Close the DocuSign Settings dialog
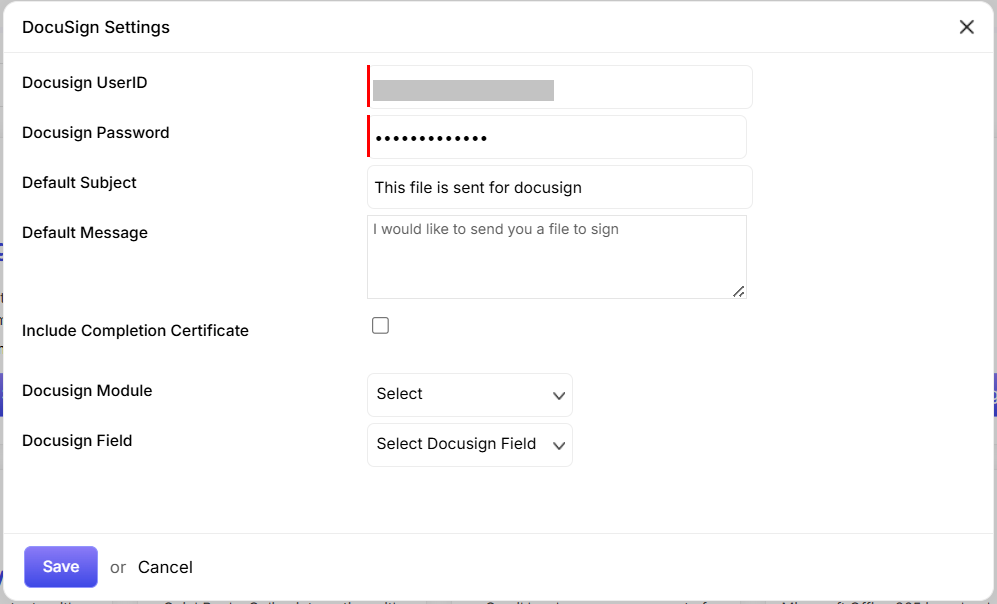The width and height of the screenshot is (997, 604). pos(966,27)
